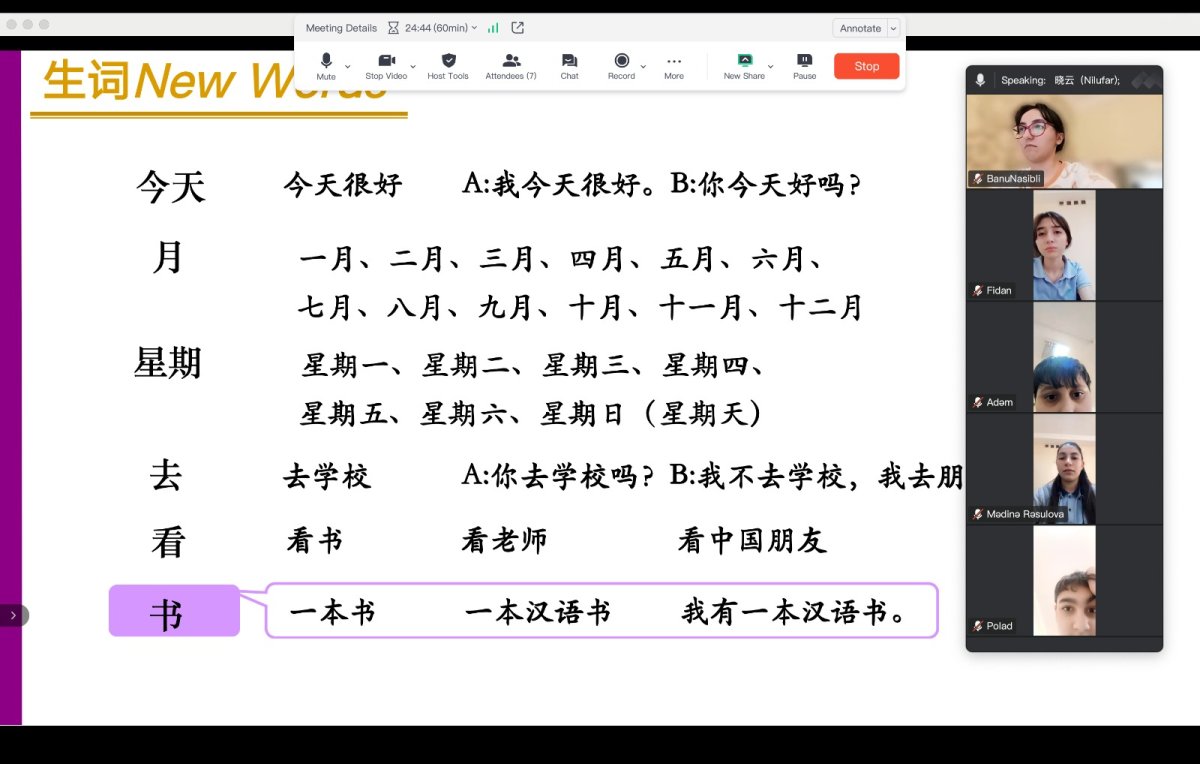This screenshot has height=764, width=1200.
Task: Mute the microphone in the meeting toolbar
Action: pos(326,66)
